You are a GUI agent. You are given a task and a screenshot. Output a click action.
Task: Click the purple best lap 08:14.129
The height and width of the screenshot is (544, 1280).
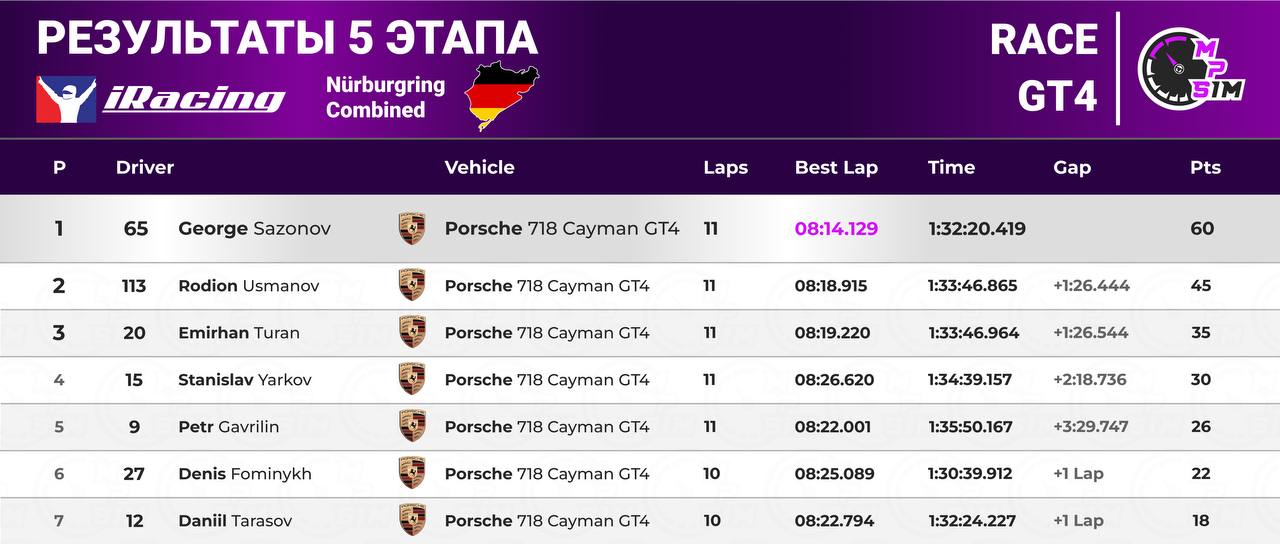point(836,228)
